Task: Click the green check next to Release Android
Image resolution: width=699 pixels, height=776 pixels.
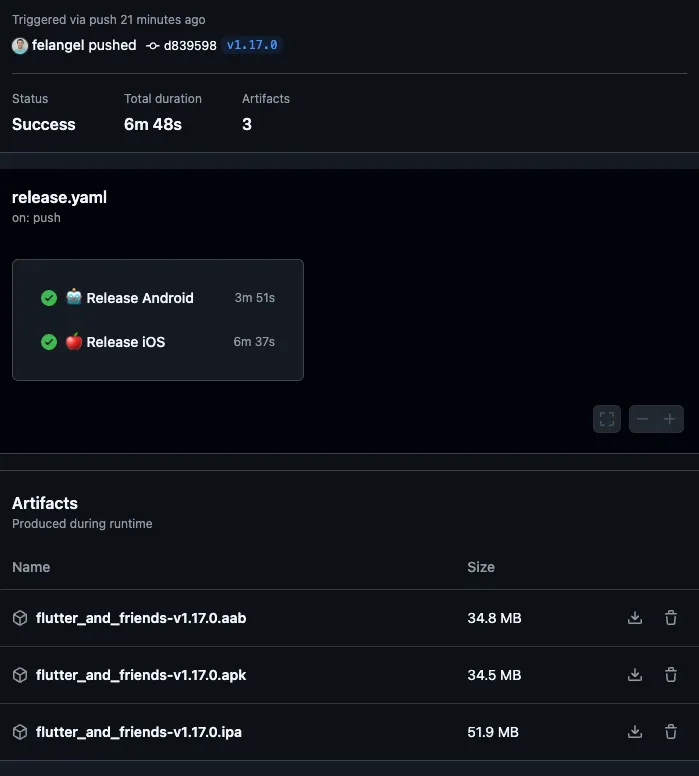Action: coord(49,298)
